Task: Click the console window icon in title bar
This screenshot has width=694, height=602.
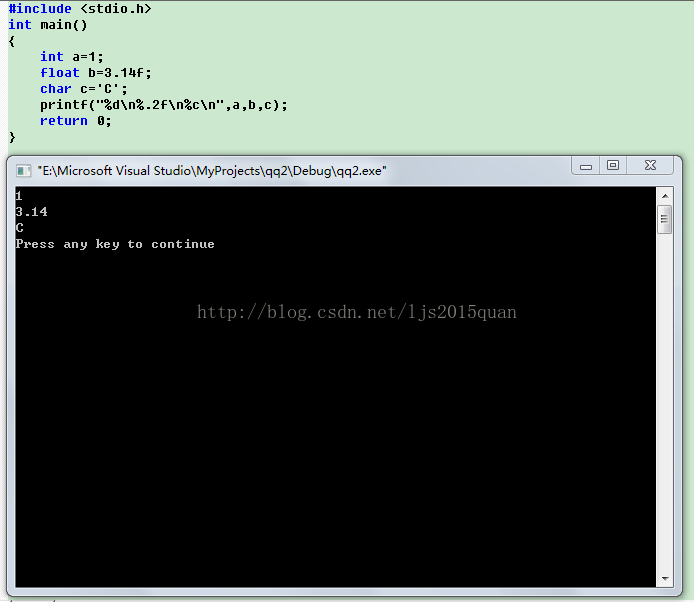Action: click(23, 171)
